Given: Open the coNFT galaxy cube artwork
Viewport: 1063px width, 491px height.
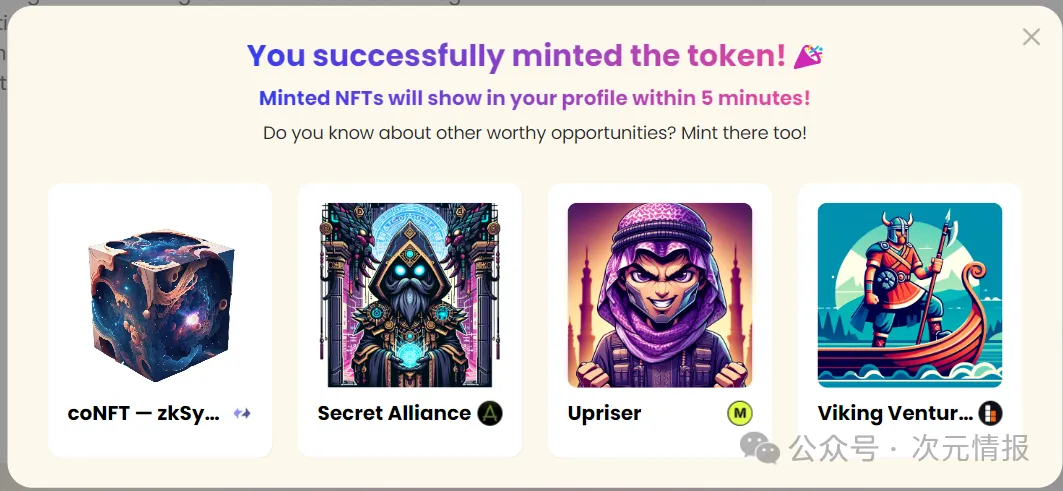Looking at the screenshot, I should coord(160,296).
